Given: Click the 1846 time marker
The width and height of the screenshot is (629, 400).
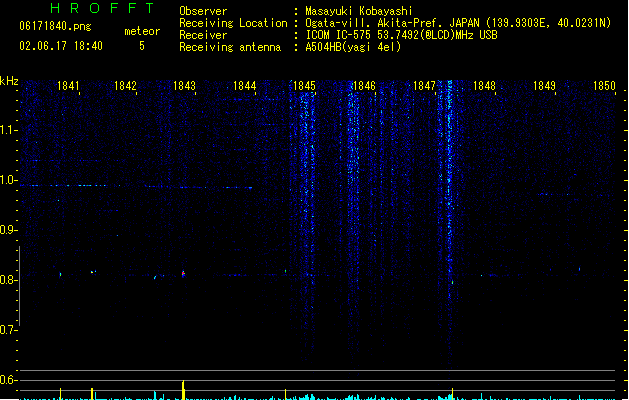Looking at the screenshot, I should (x=364, y=86).
